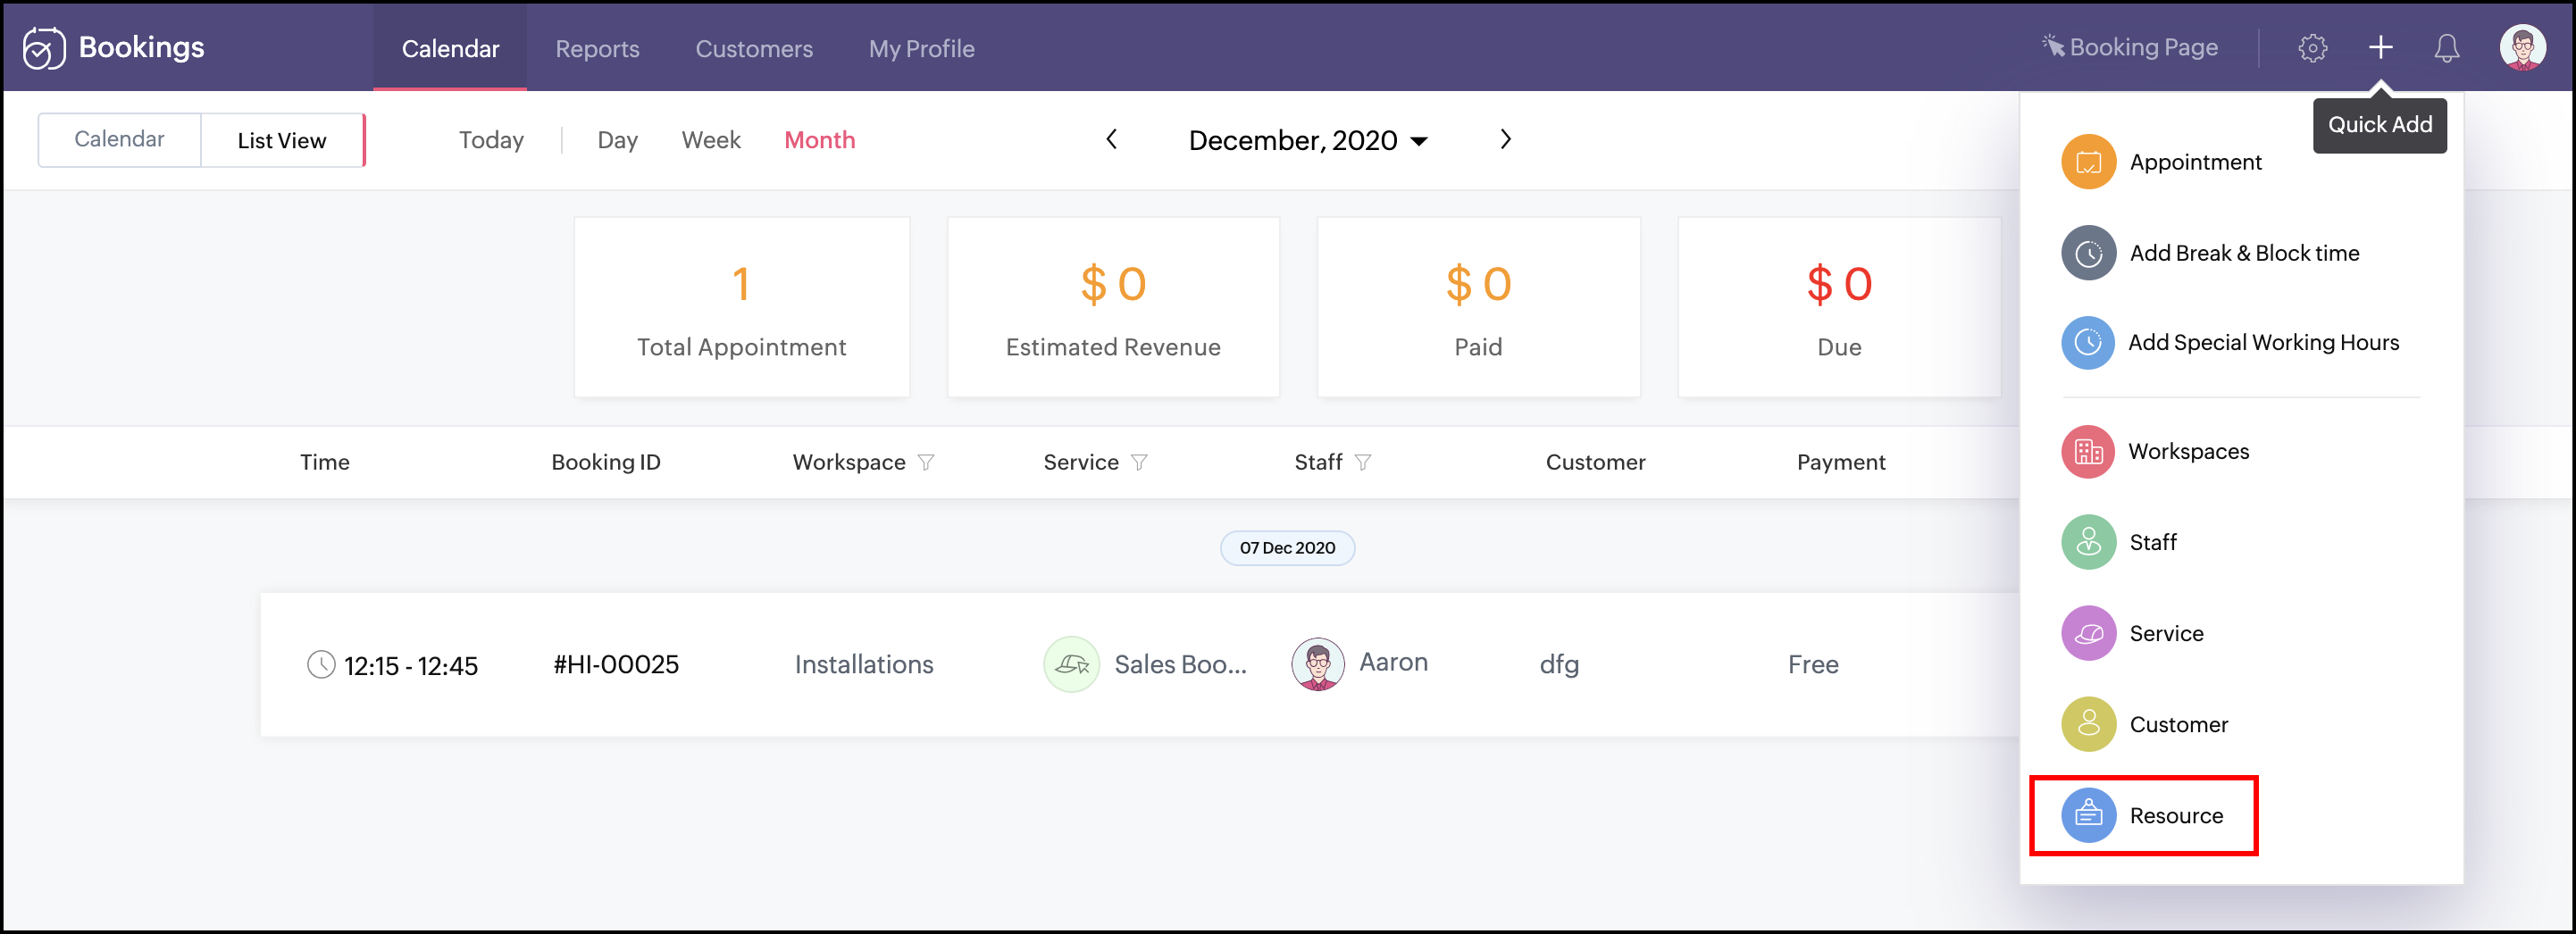This screenshot has height=934, width=2576.
Task: Click the Workspaces icon in Quick Add
Action: pos(2088,452)
